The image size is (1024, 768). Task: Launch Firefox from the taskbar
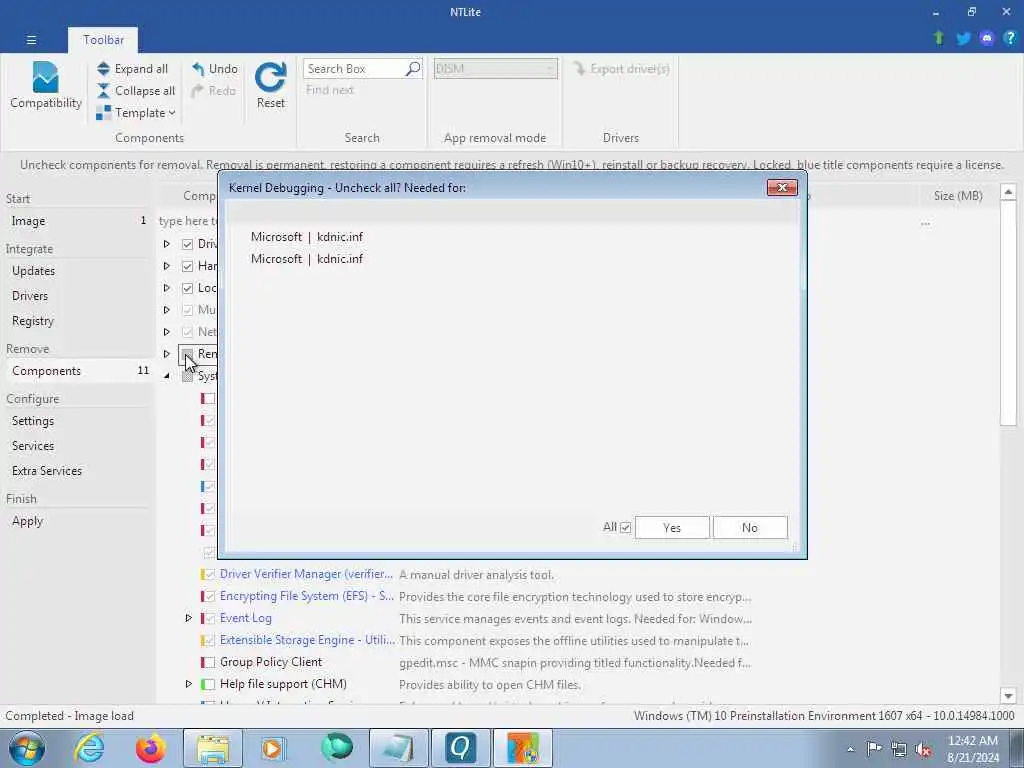coord(150,748)
